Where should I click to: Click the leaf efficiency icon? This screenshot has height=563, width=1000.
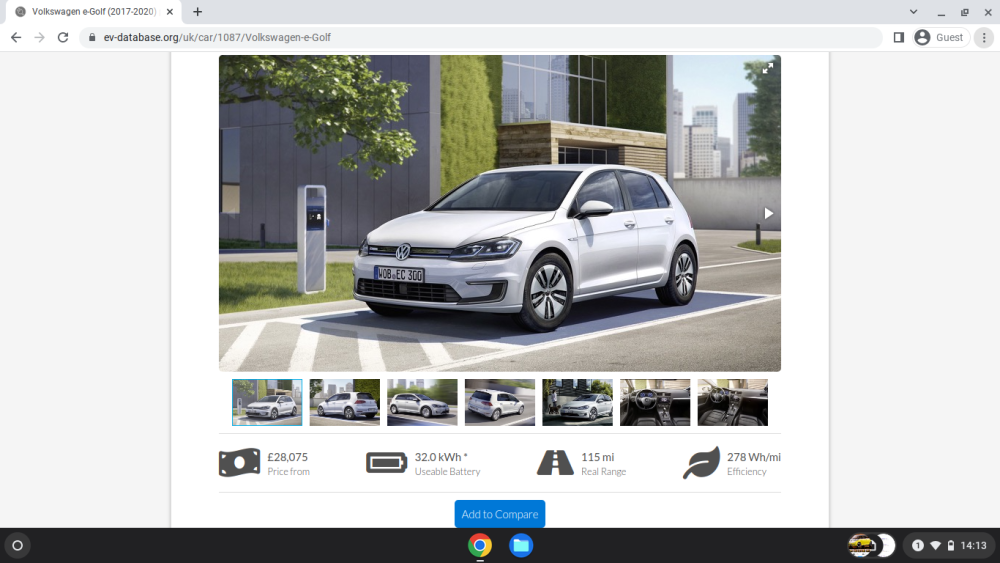pos(702,463)
